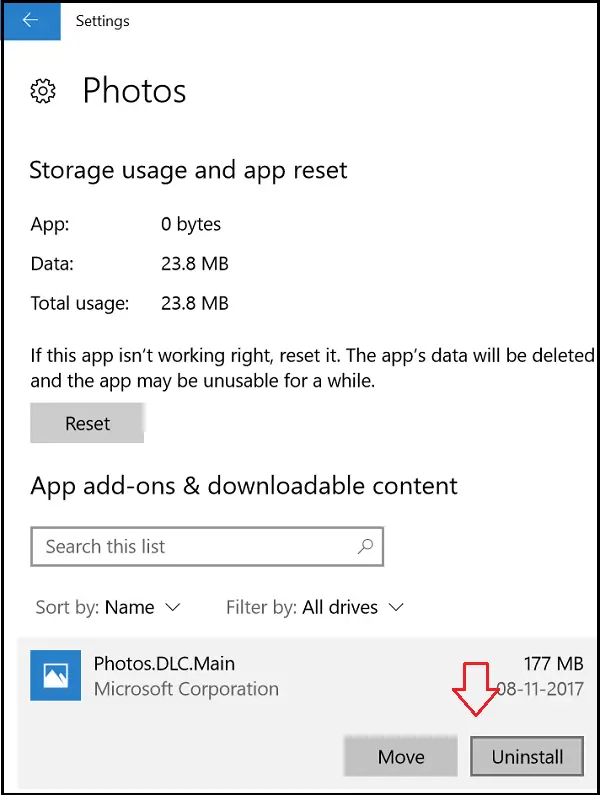
Task: Click the 177 MB size label
Action: pos(553,663)
